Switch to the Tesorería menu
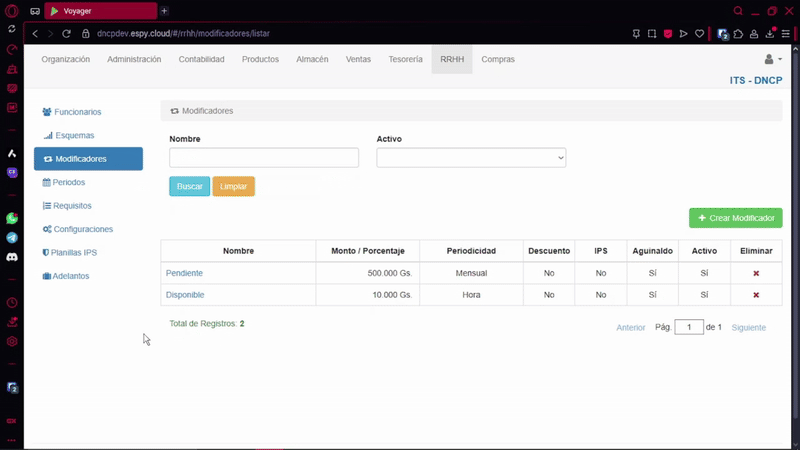Viewport: 800px width, 450px height. [405, 60]
